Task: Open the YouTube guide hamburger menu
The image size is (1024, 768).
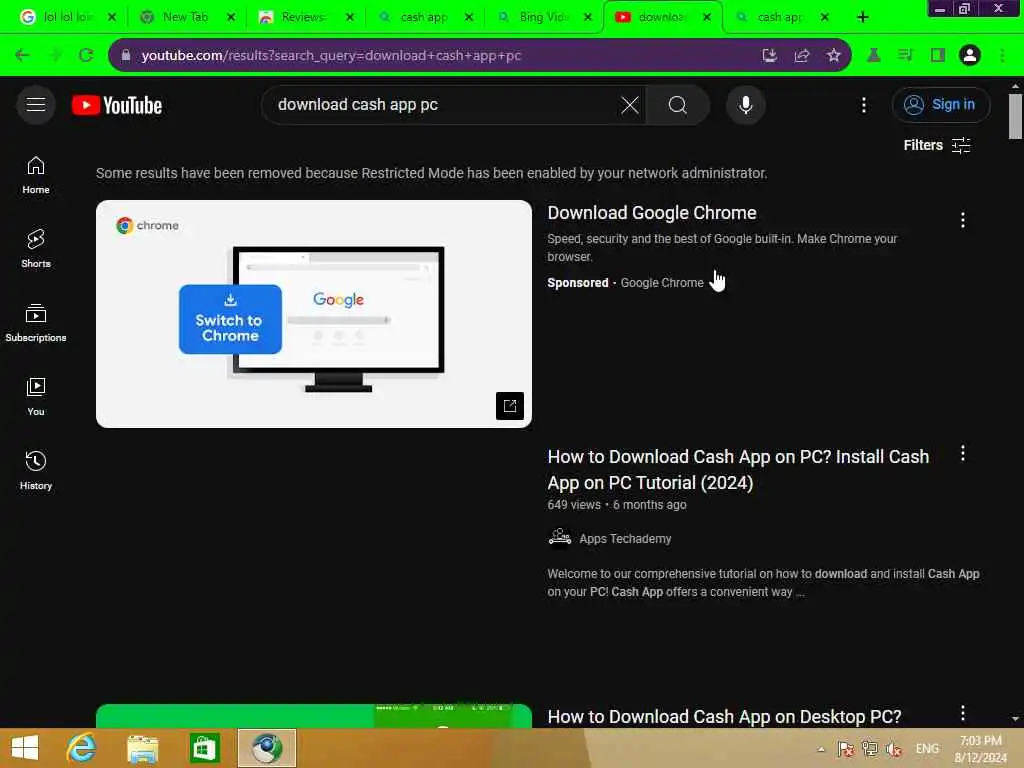Action: click(x=36, y=104)
